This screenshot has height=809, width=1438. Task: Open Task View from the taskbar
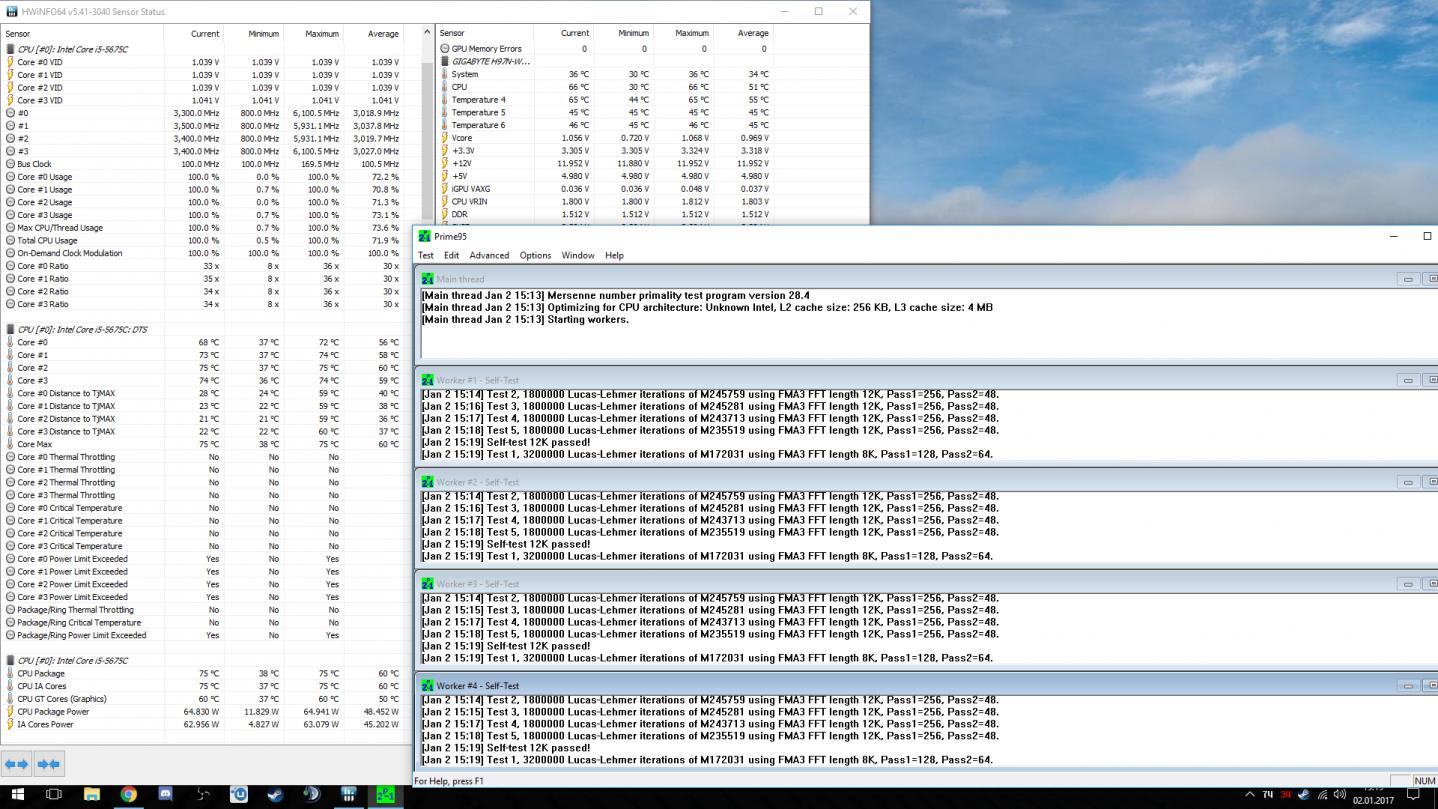click(x=54, y=795)
